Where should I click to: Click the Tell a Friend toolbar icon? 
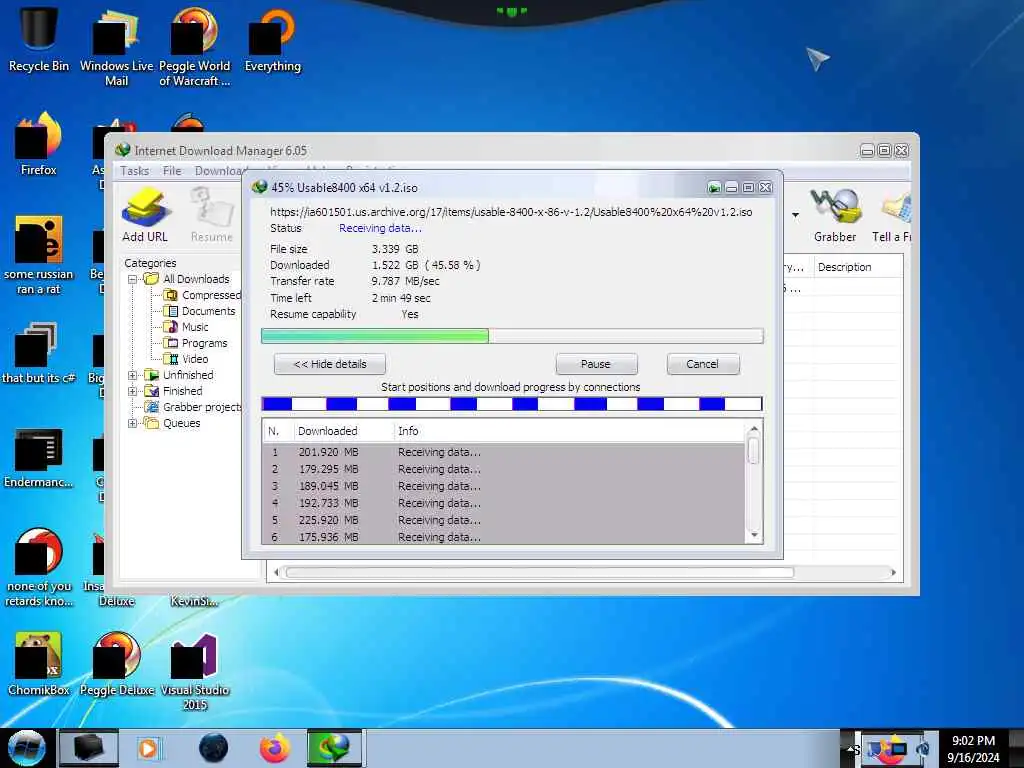pyautogui.click(x=893, y=215)
